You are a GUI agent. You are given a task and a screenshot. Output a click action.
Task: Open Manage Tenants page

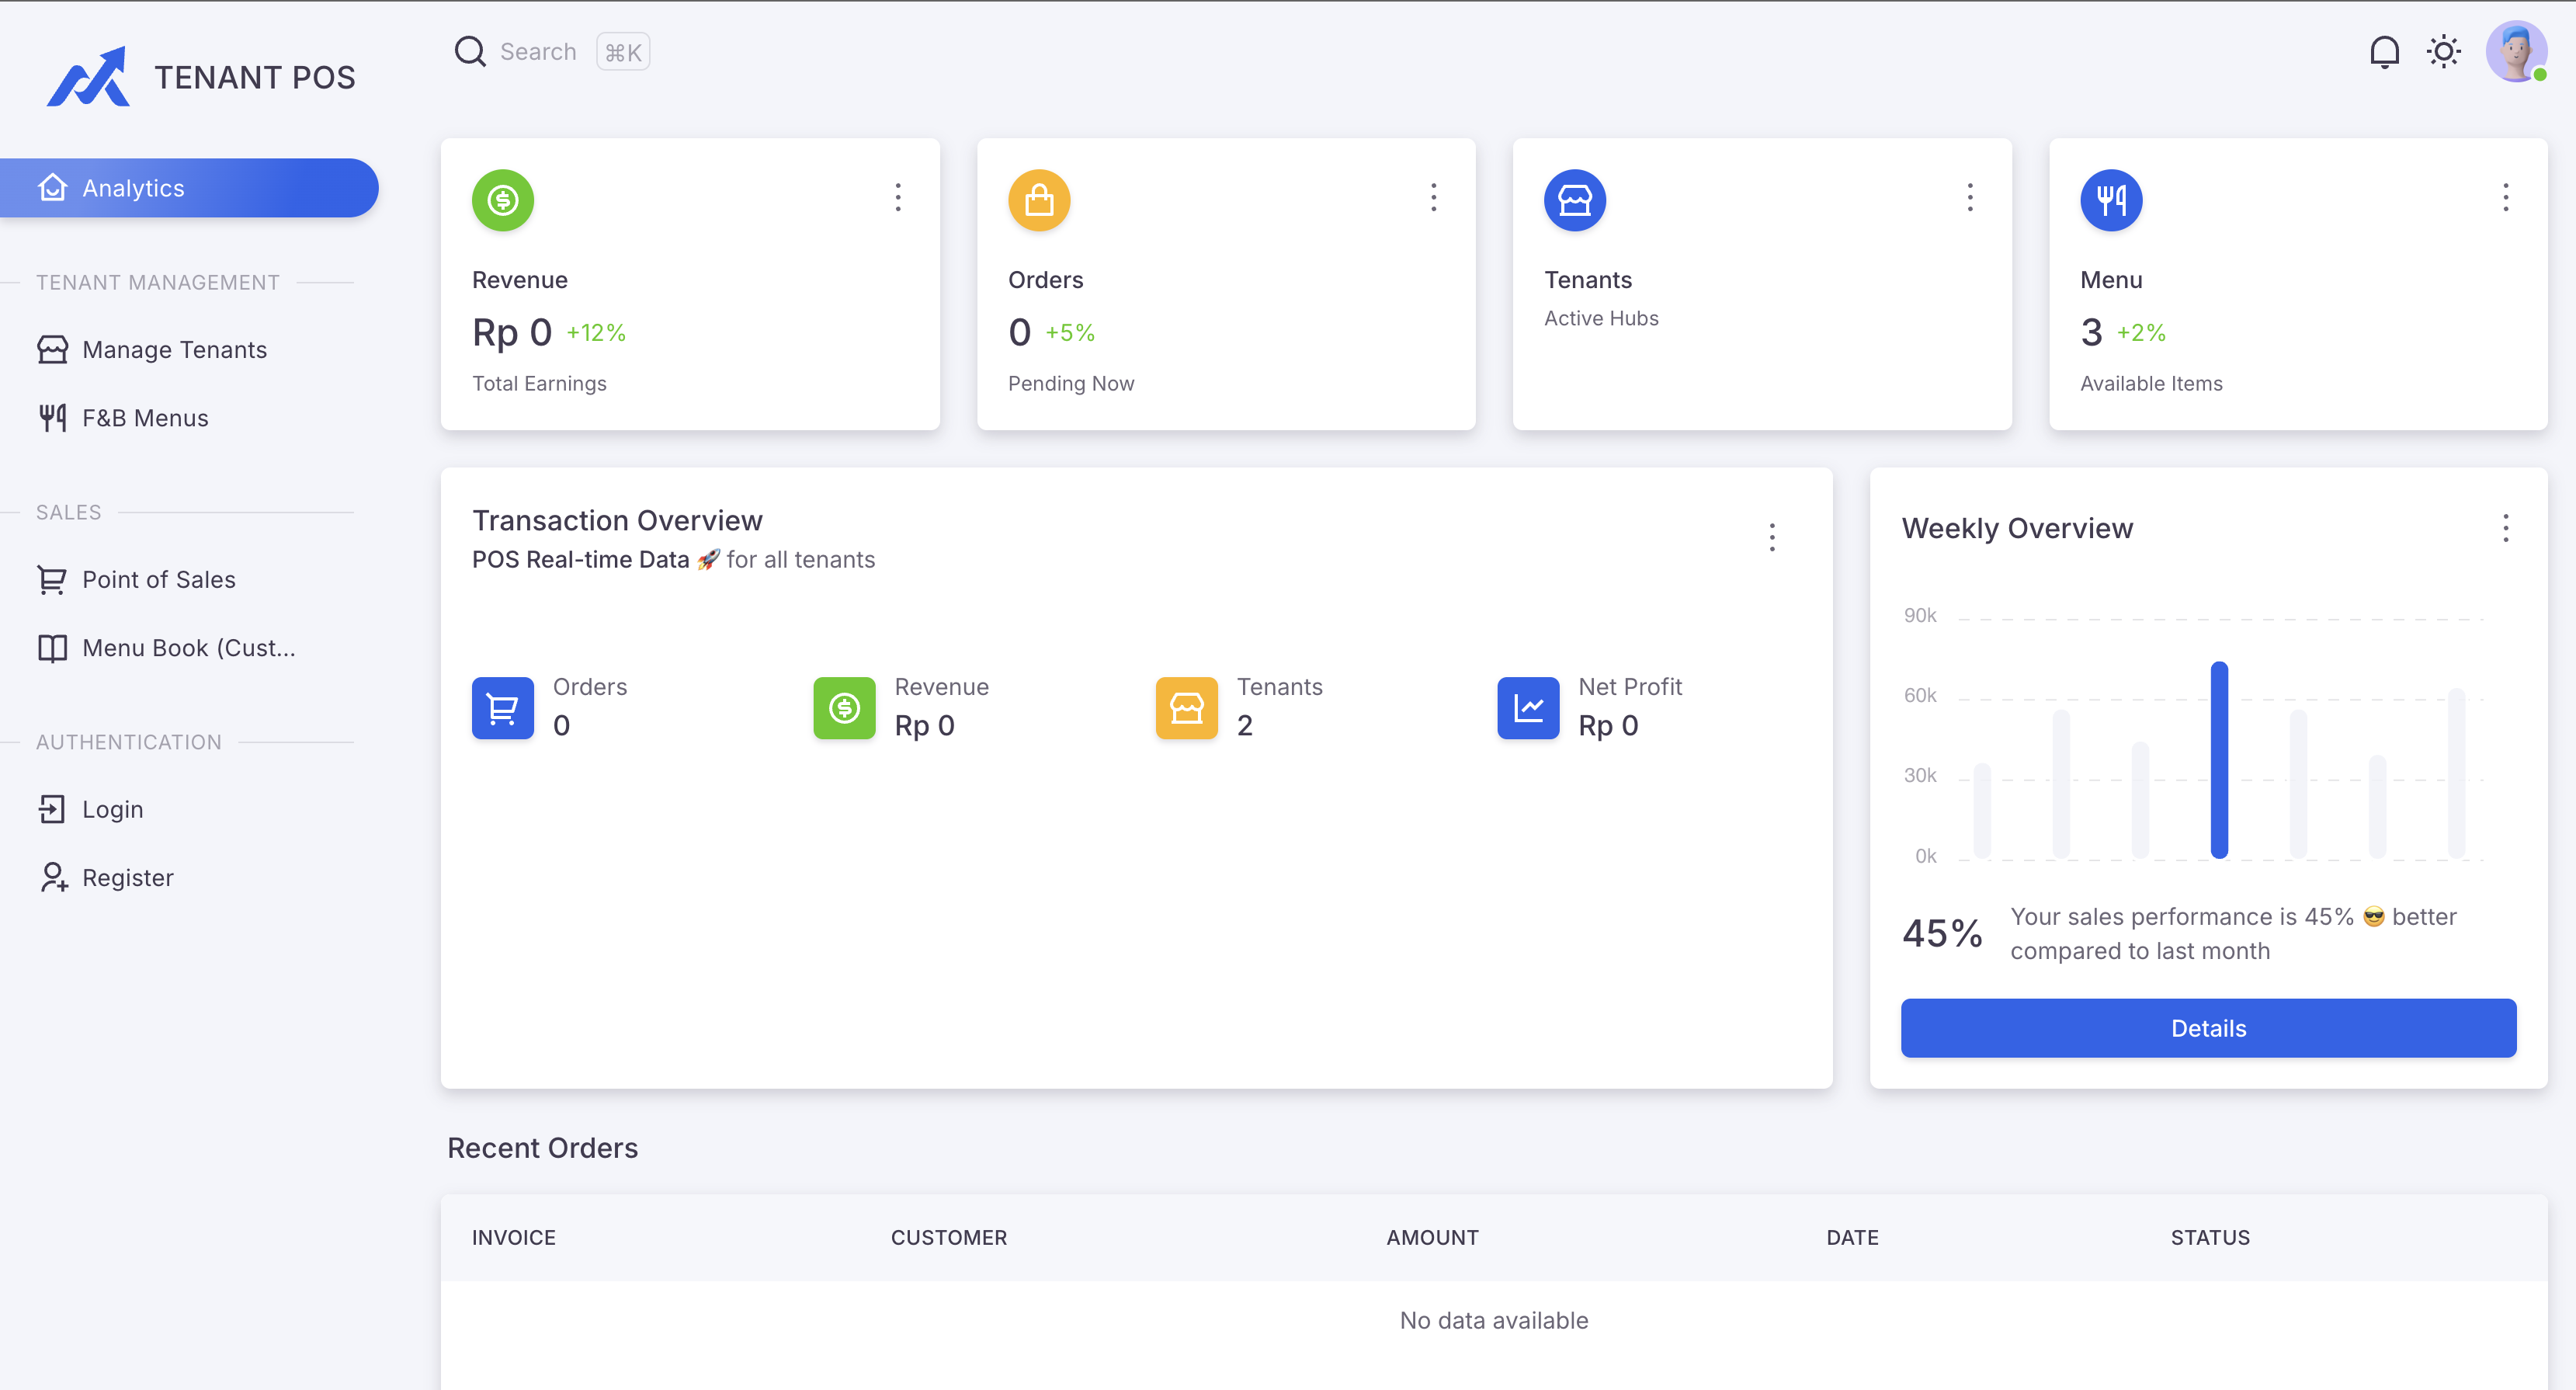point(189,350)
